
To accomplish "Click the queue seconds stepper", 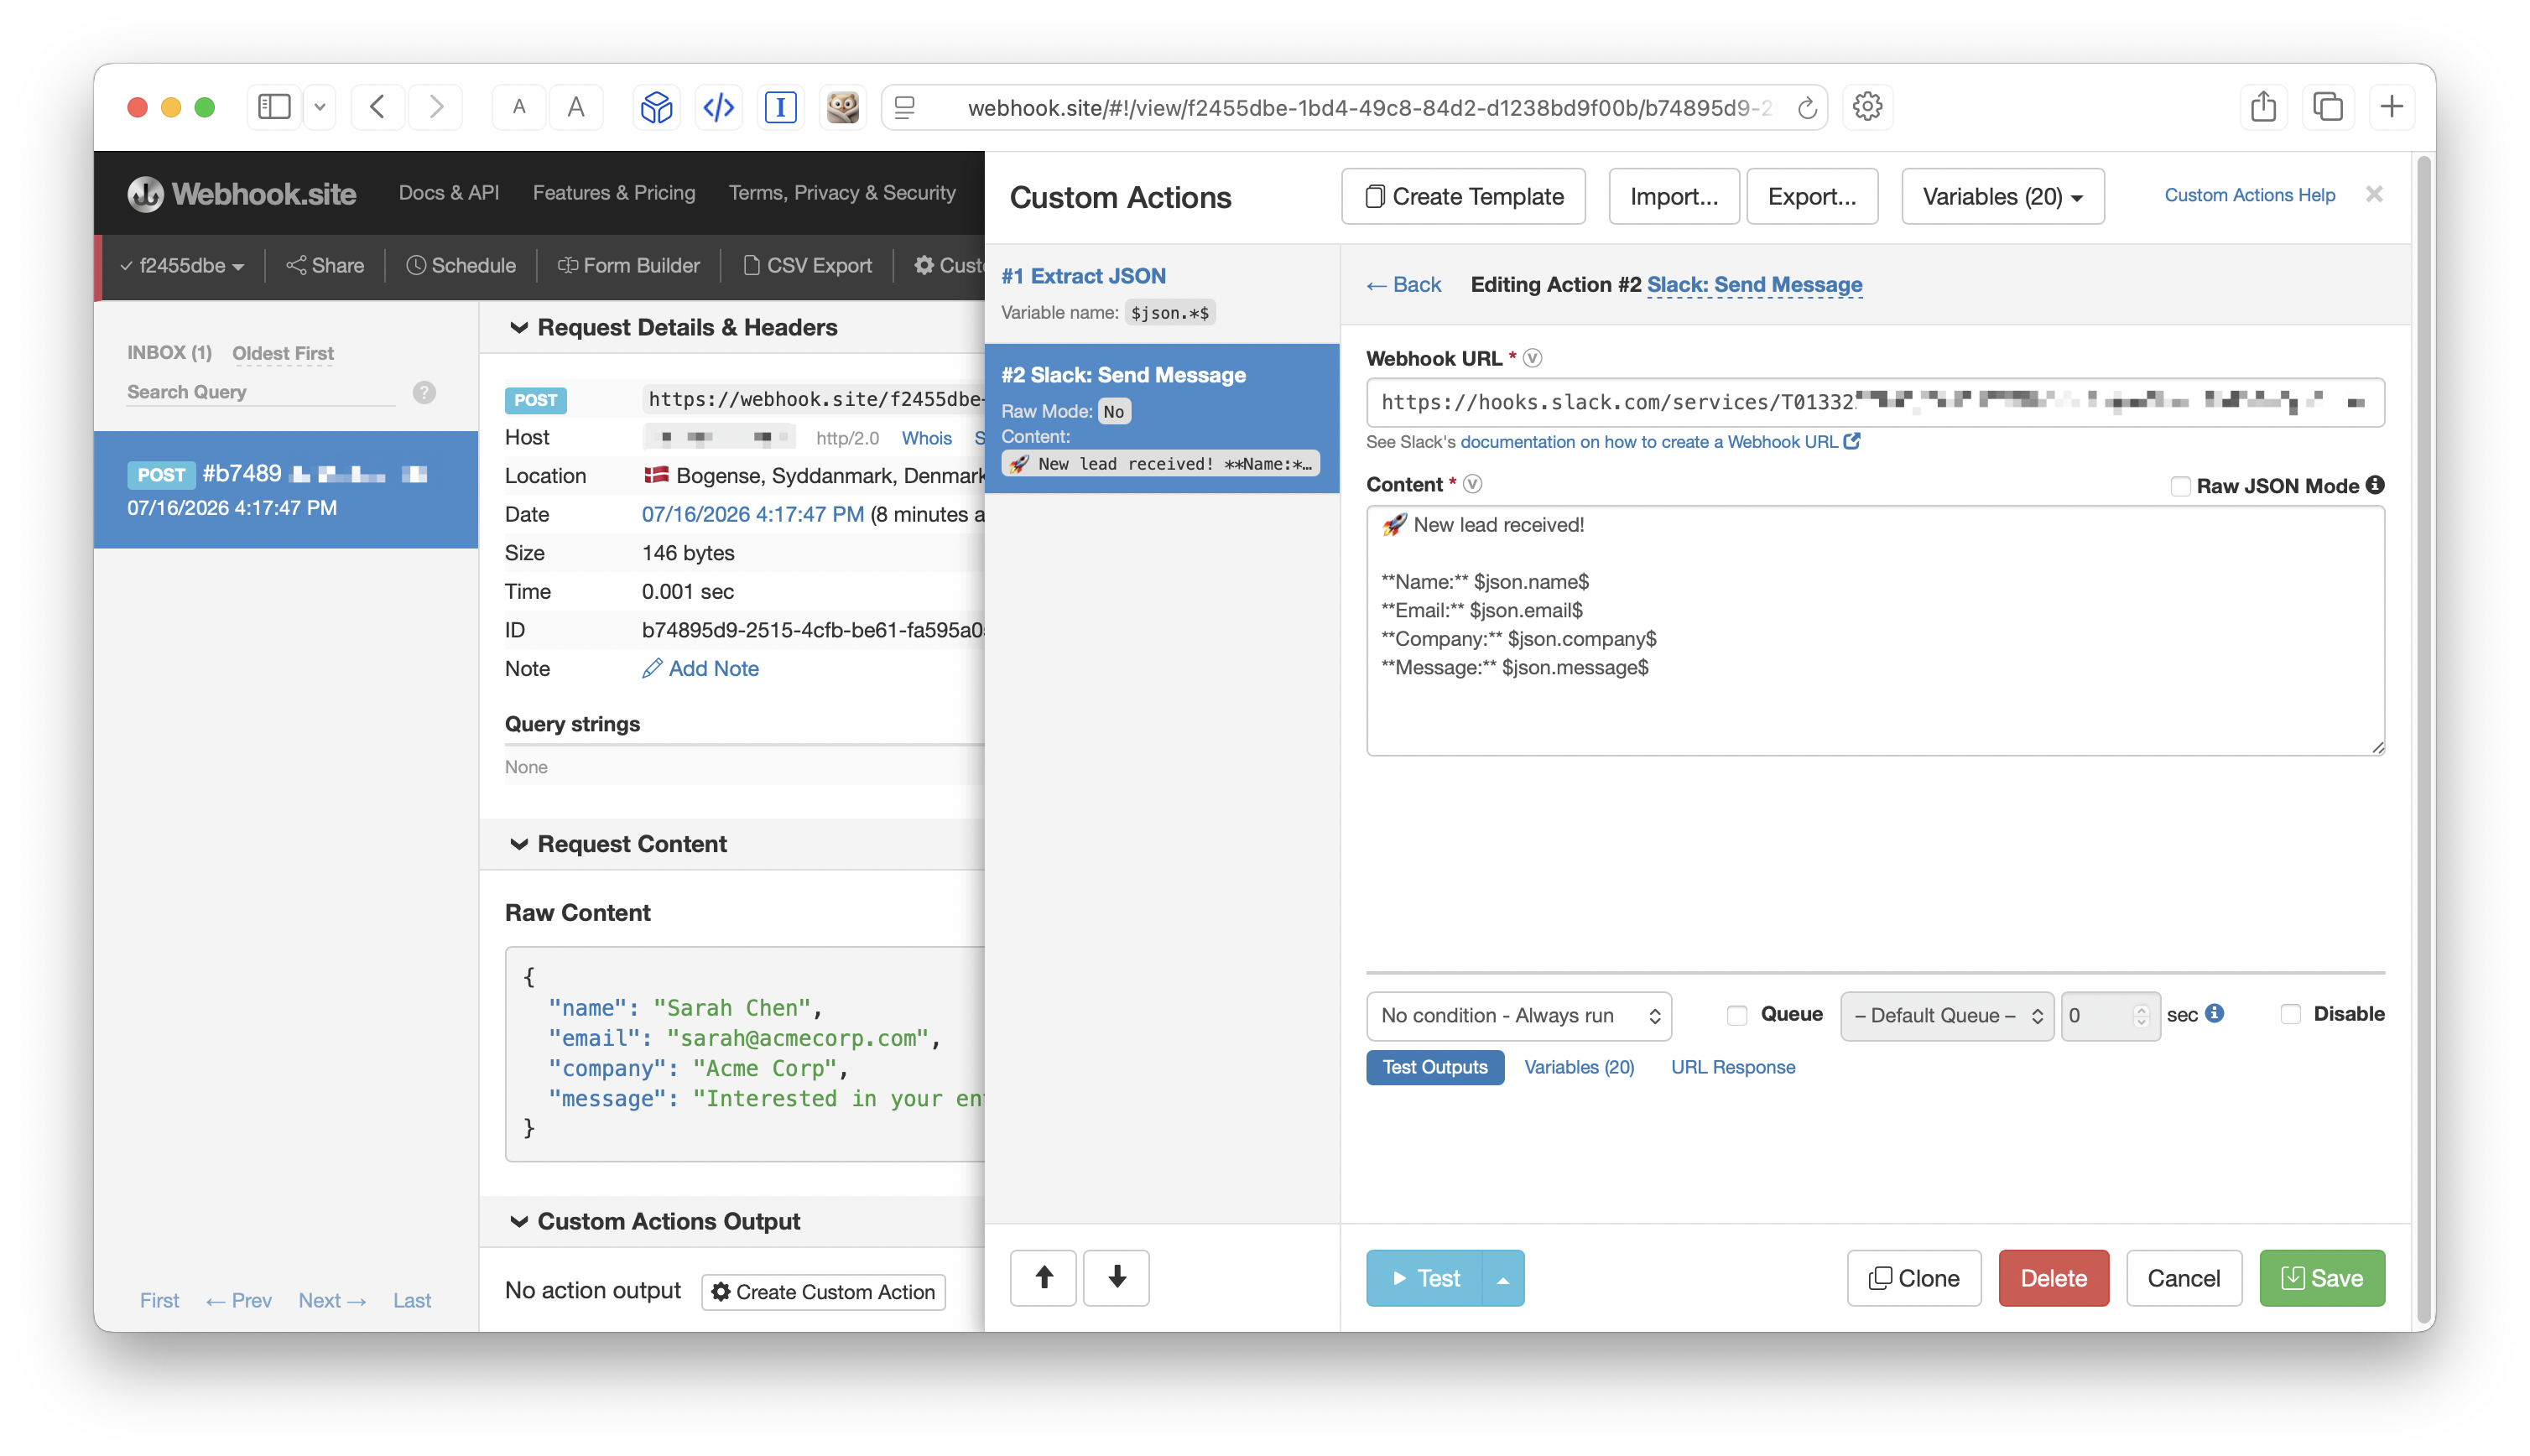I will tap(2141, 1015).
